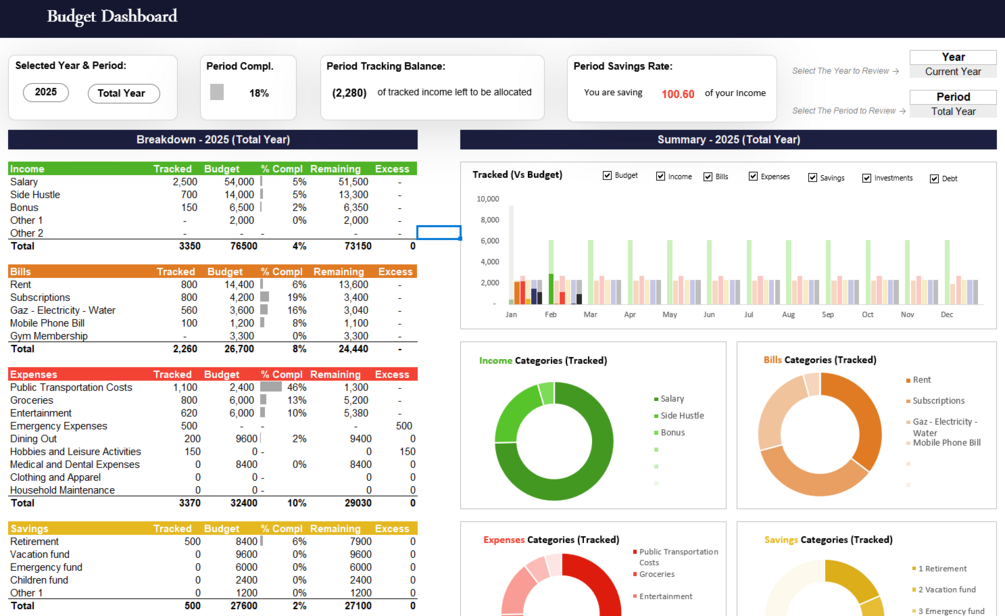Viewport: 1005px width, 616px height.
Task: Toggle the Savings chart checkbox
Action: pyautogui.click(x=812, y=178)
